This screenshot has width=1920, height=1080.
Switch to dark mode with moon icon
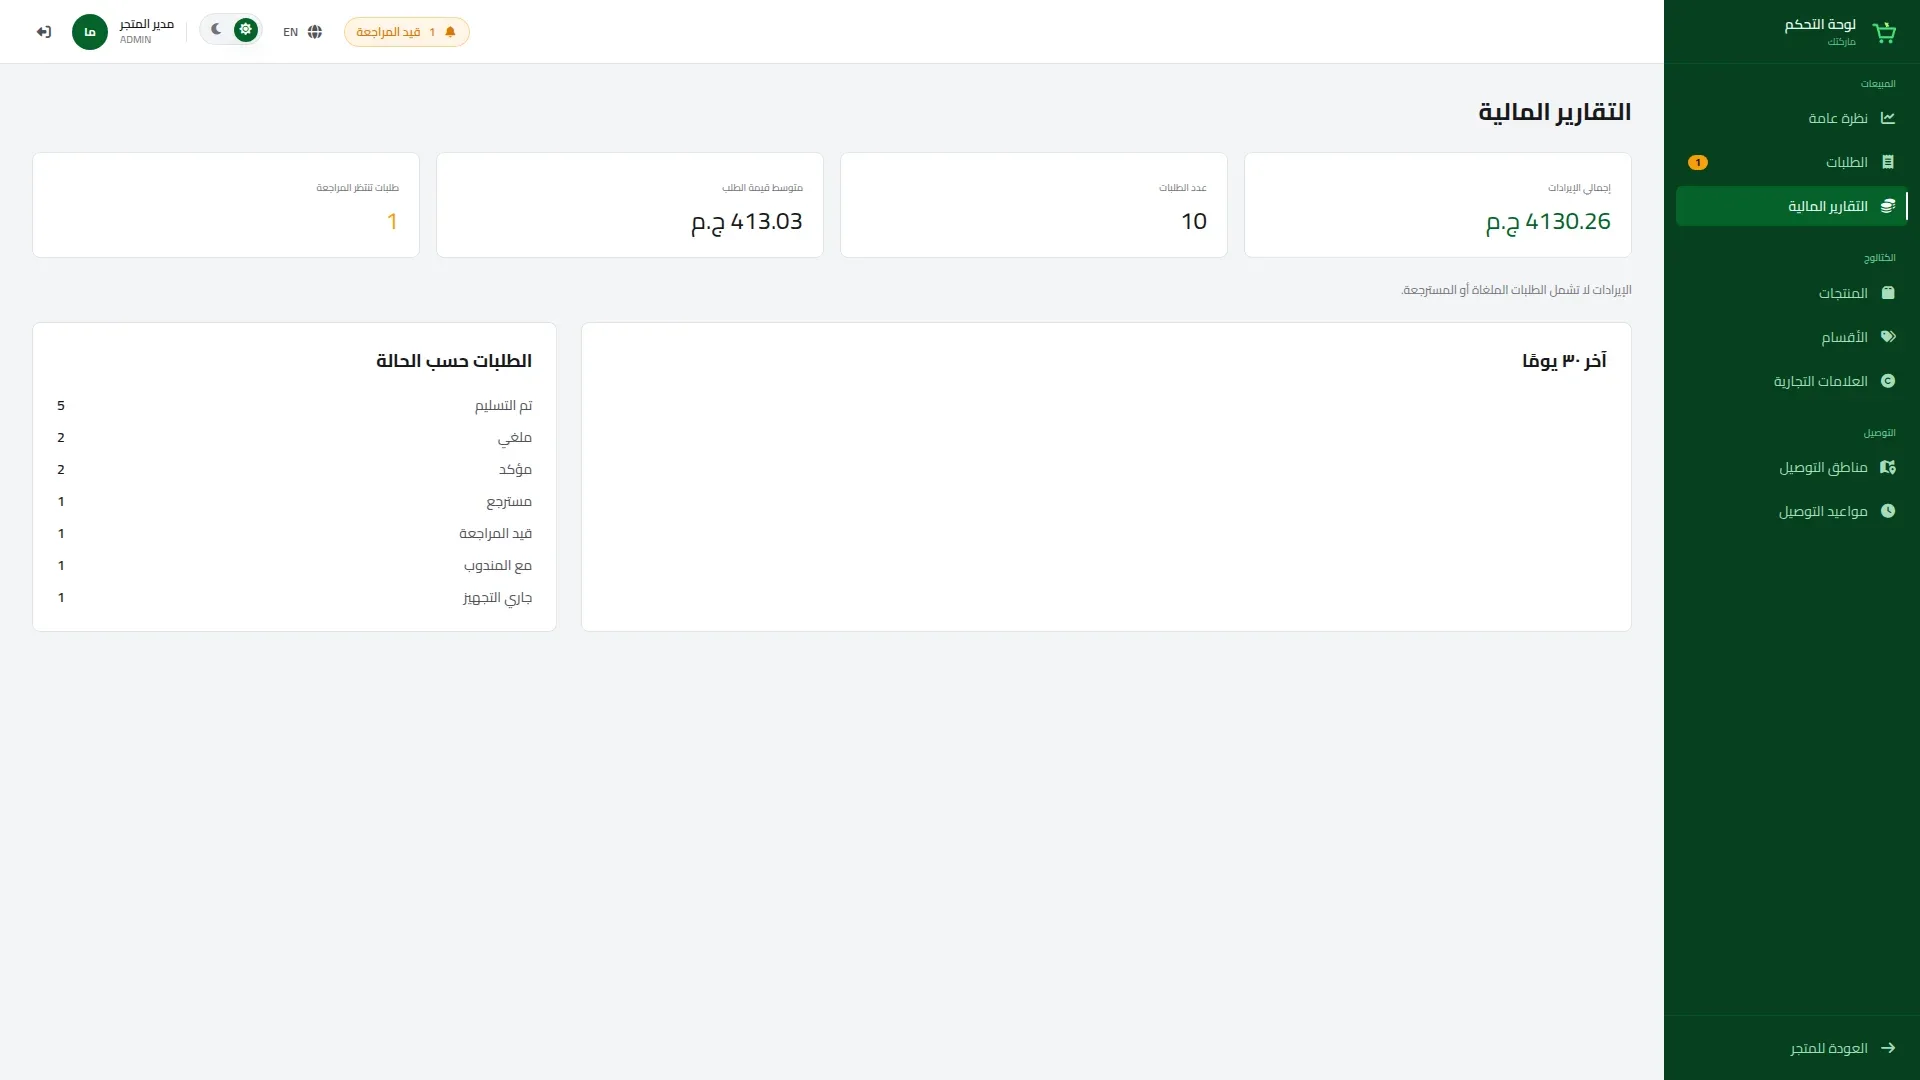tap(216, 30)
